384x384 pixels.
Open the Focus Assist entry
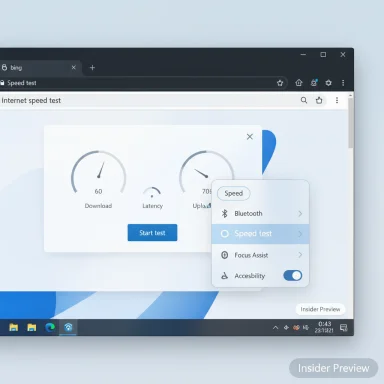click(260, 255)
